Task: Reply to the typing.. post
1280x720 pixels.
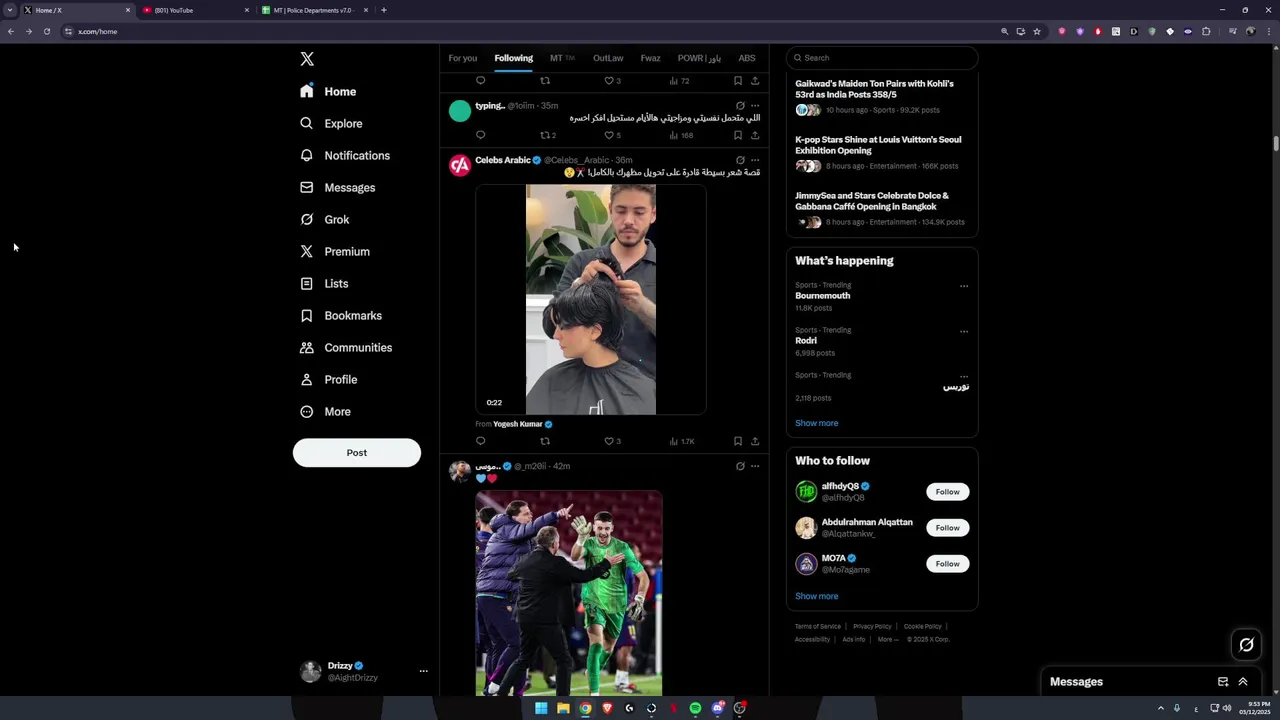Action: click(x=480, y=135)
